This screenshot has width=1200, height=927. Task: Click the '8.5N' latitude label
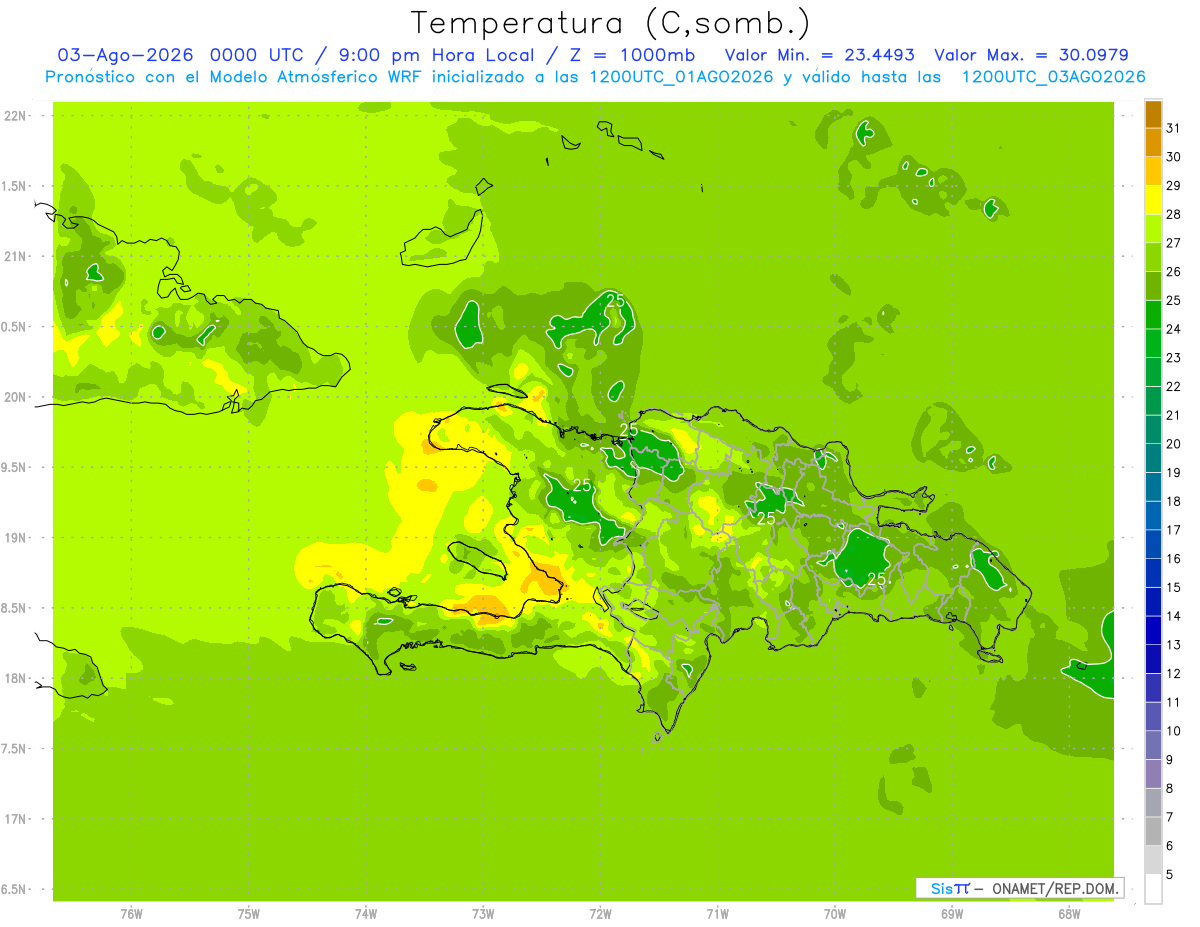(x=15, y=608)
